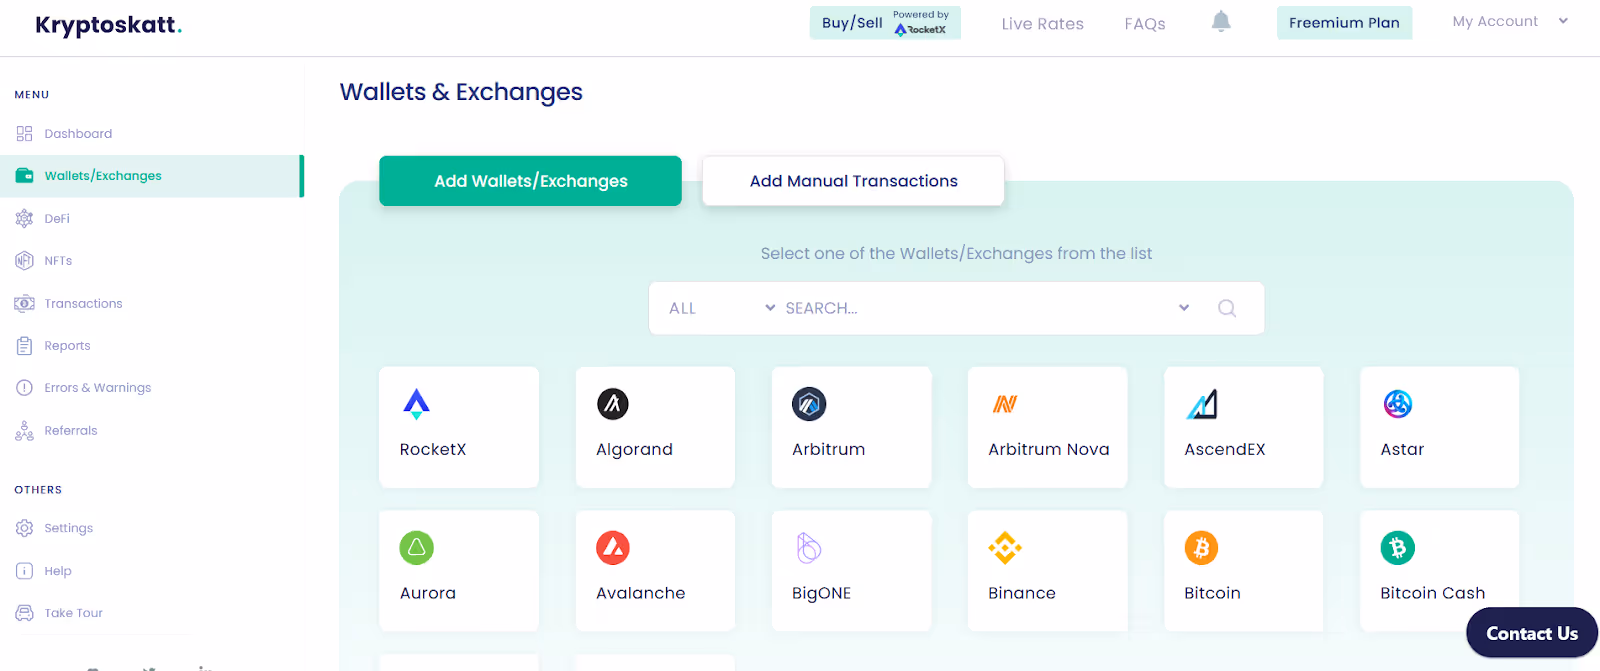
Task: Click the Settings gear icon
Action: (24, 528)
